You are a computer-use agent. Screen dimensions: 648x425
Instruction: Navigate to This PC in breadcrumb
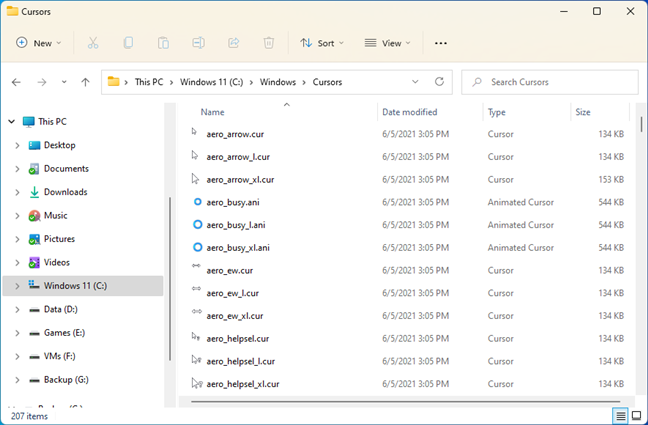click(149, 82)
